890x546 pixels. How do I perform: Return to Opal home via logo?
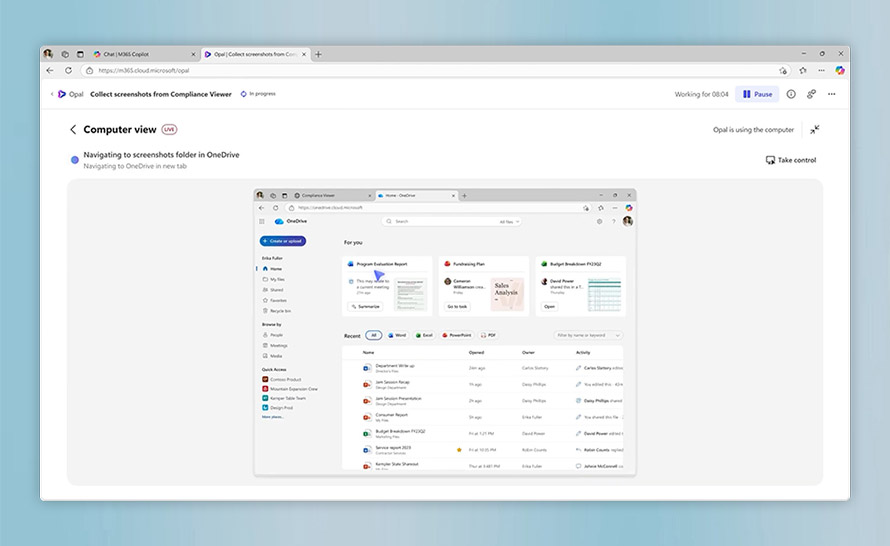coord(71,94)
